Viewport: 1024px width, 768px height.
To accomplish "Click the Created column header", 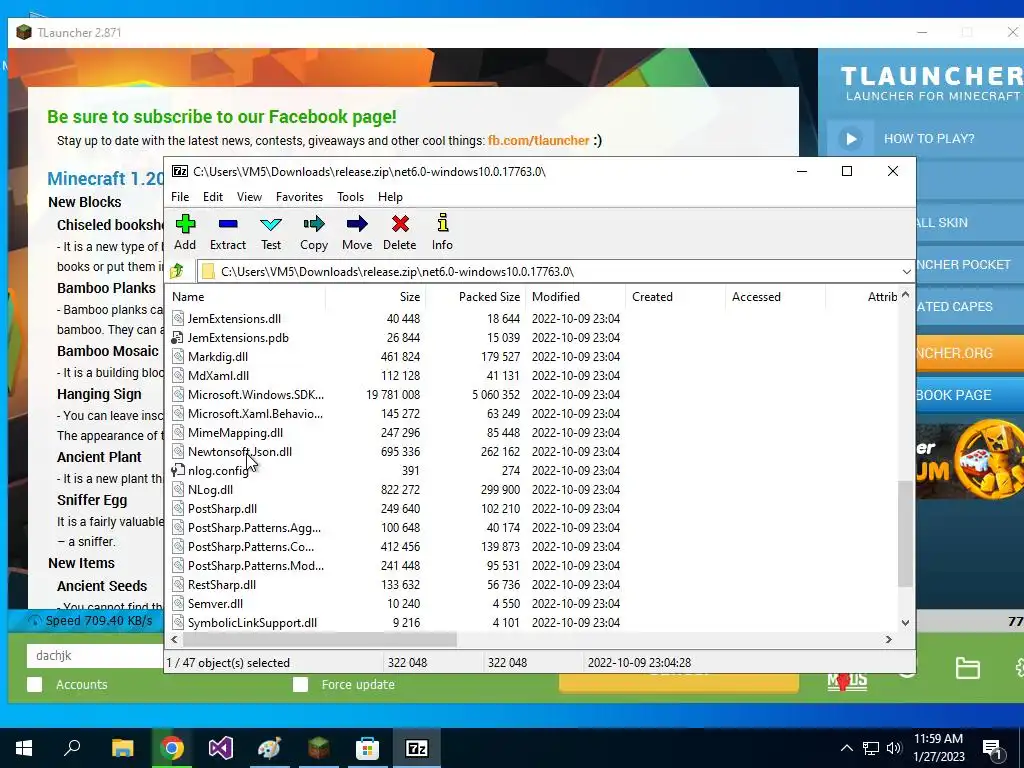I will click(x=675, y=296).
